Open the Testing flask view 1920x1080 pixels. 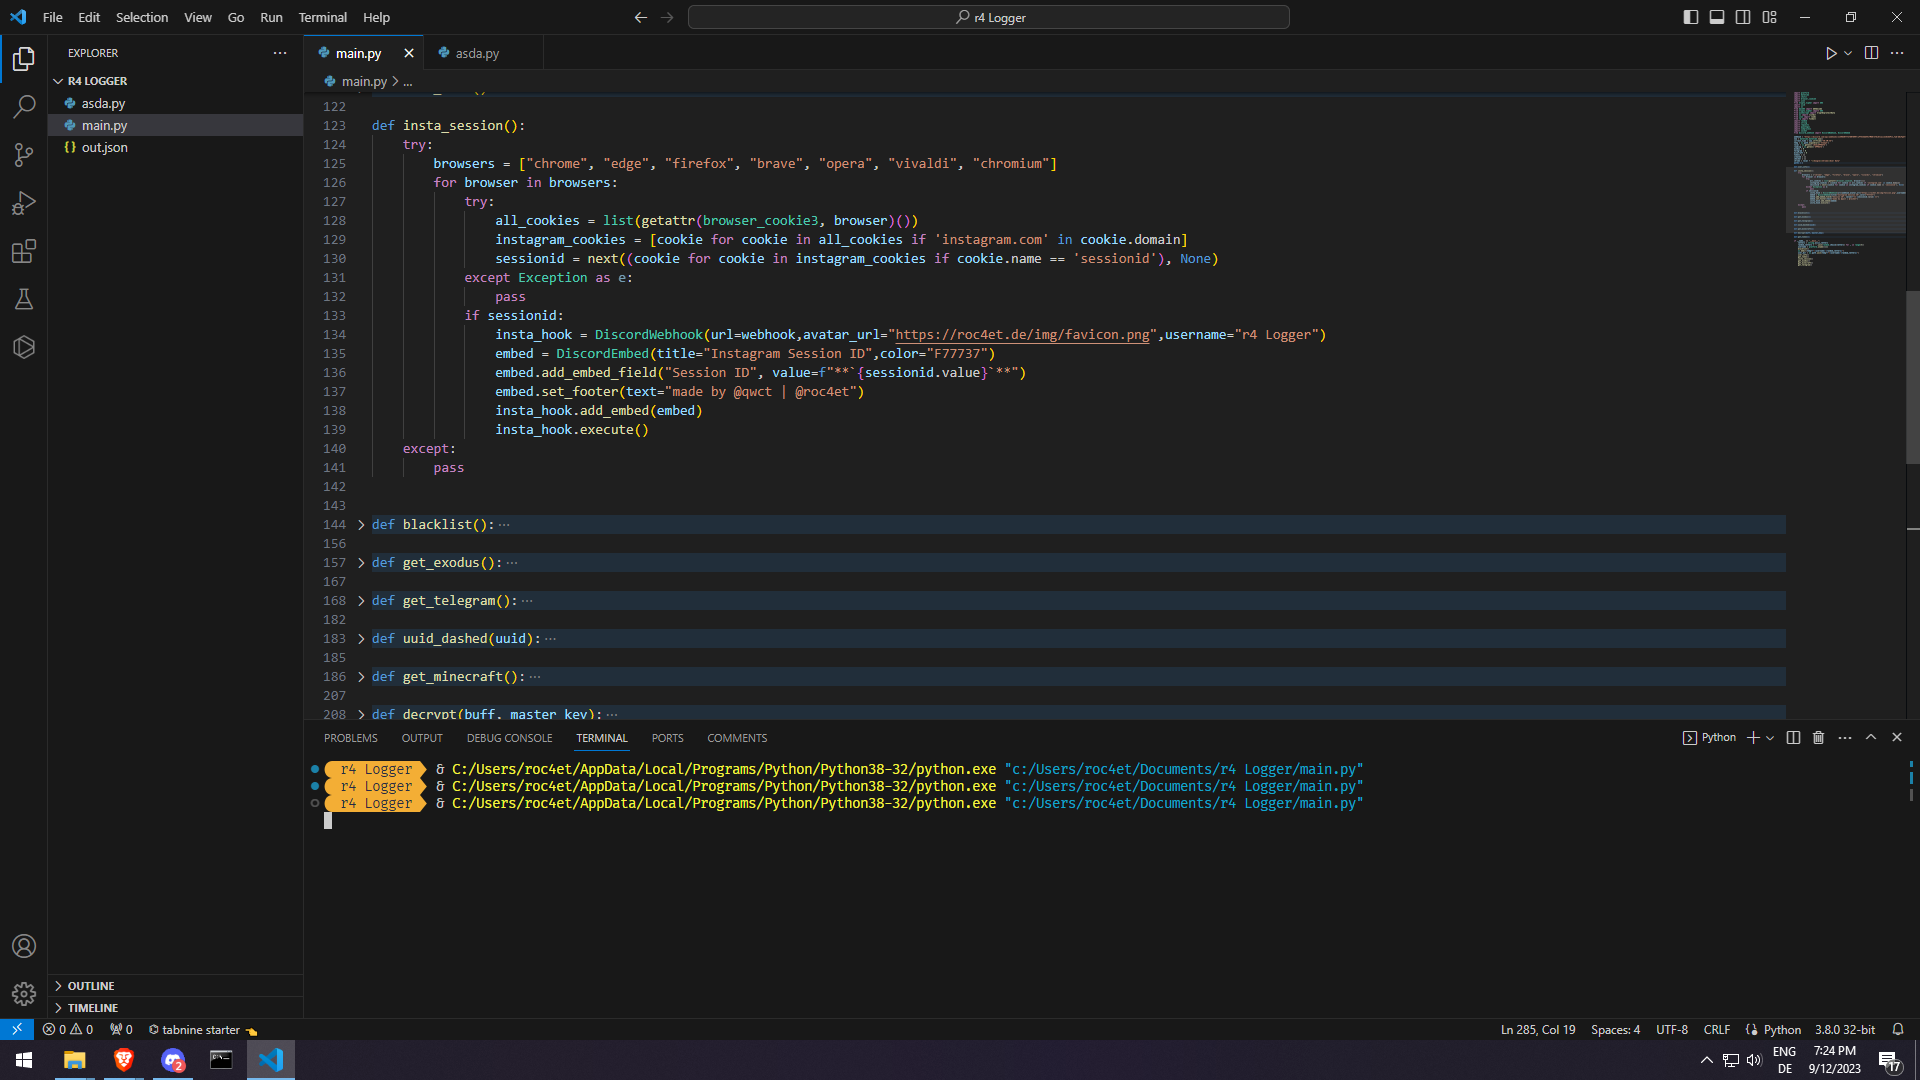[x=24, y=299]
